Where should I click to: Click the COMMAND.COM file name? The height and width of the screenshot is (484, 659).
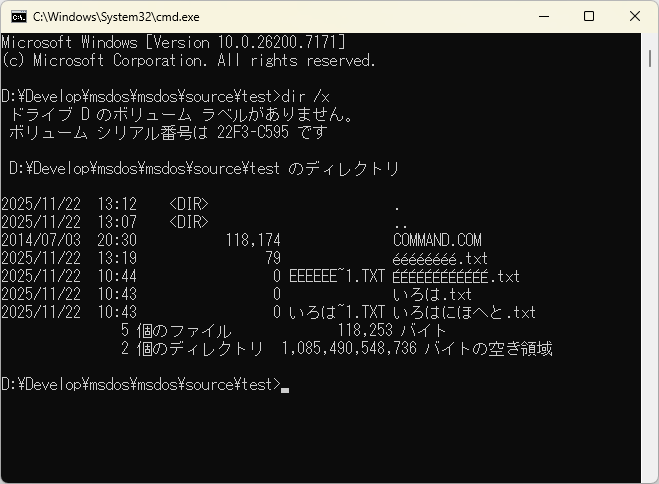[437, 240]
